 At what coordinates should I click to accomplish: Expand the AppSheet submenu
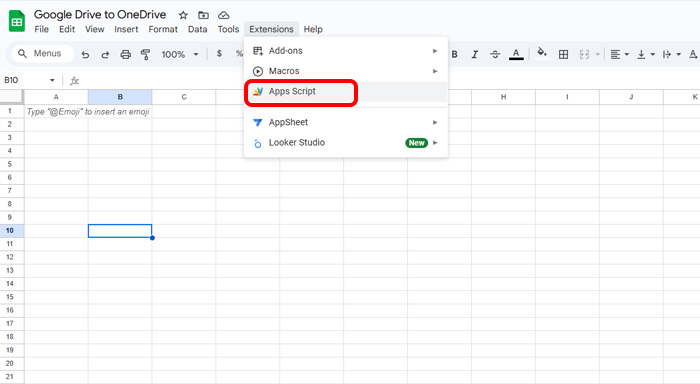346,122
